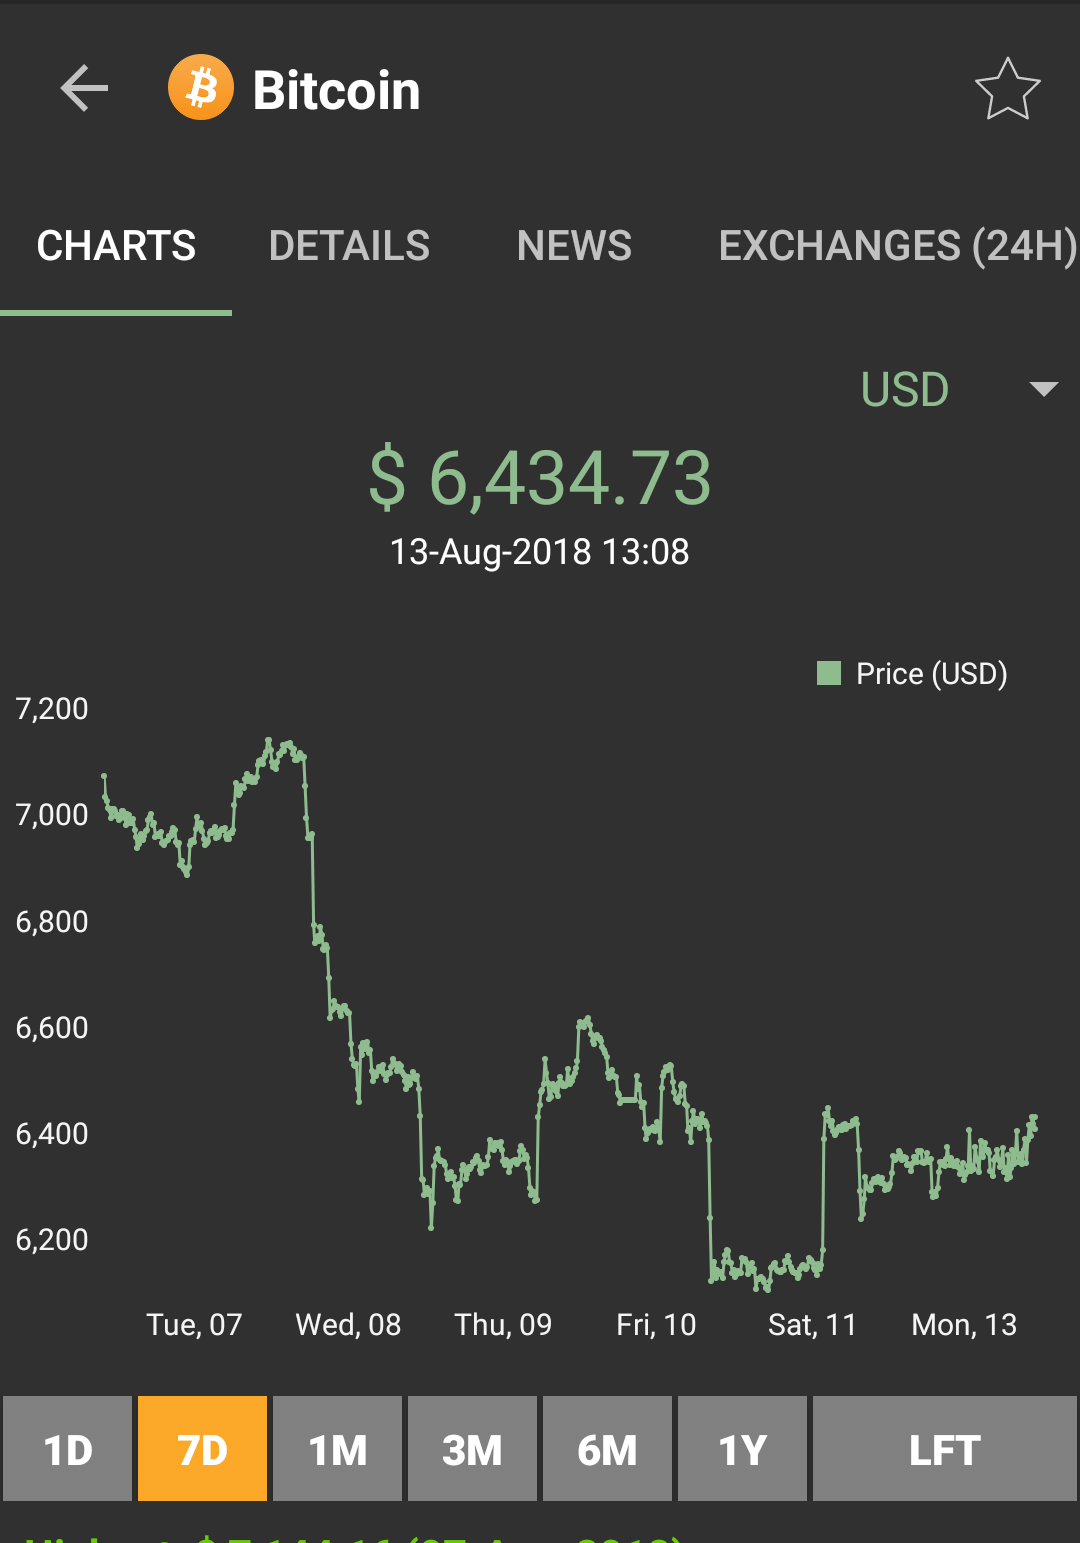The image size is (1080, 1543).
Task: Open the News tab
Action: 574,246
